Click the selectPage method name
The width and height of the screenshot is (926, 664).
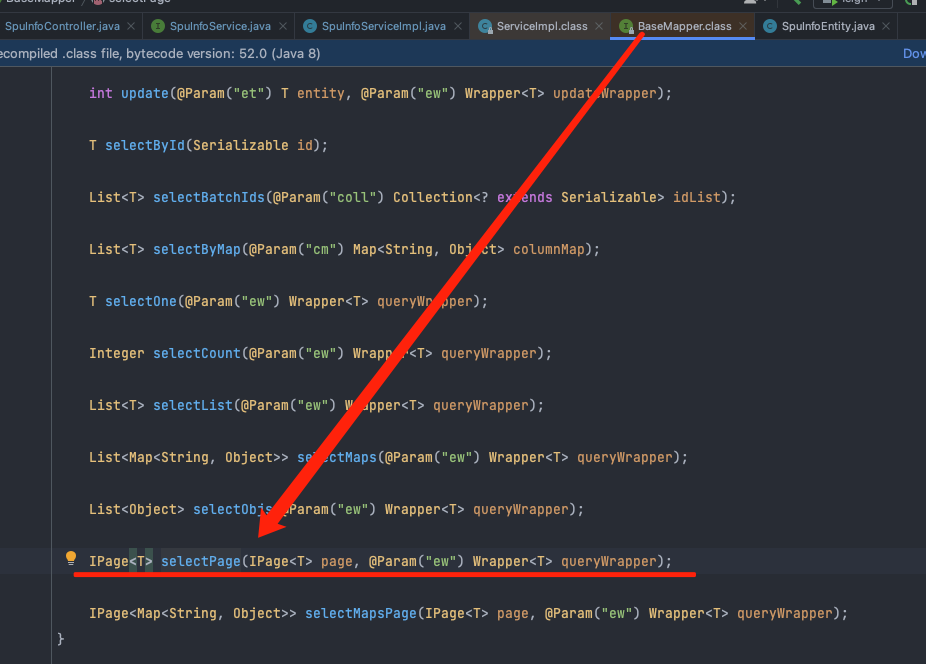[x=201, y=561]
